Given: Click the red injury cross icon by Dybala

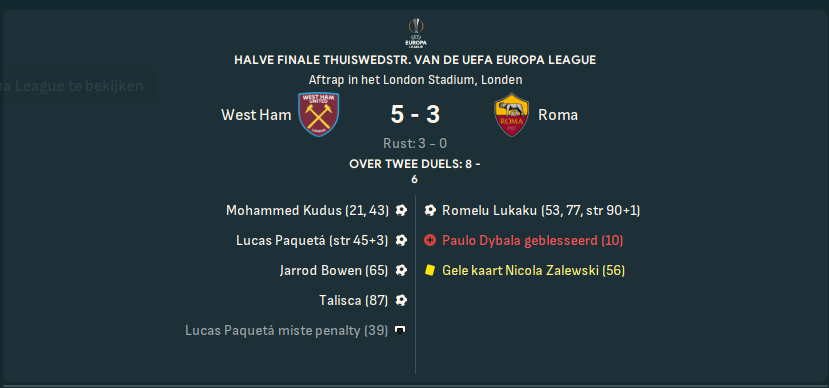Looking at the screenshot, I should click(x=430, y=241).
